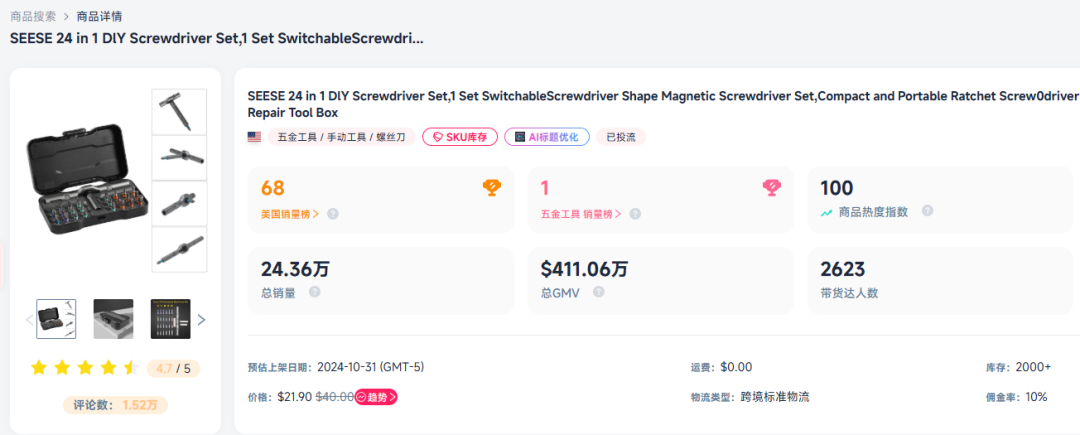
Task: Show next thumbnails with the right arrow
Action: pos(201,320)
